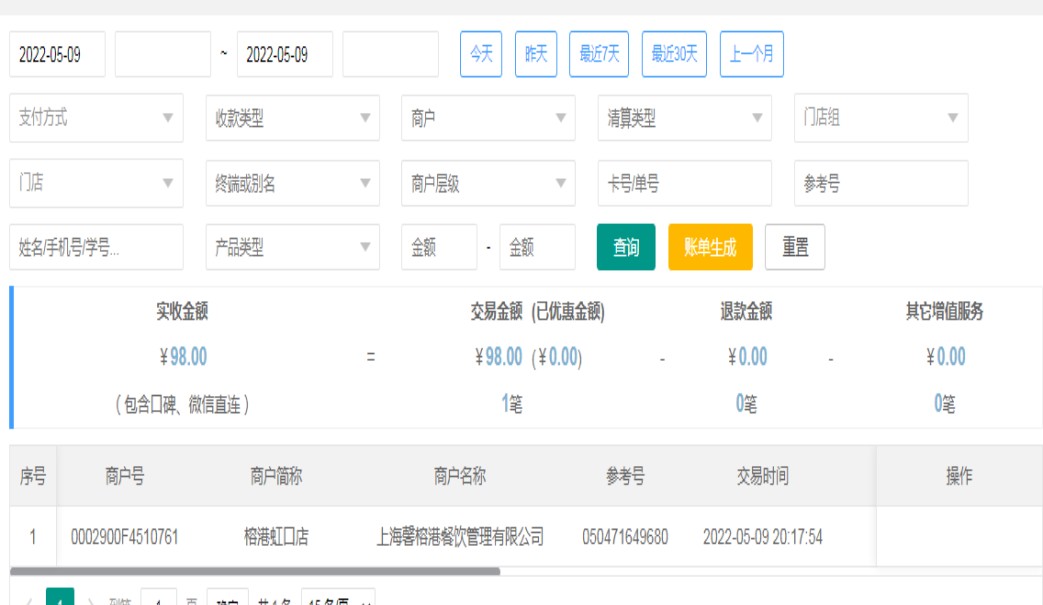Click the 姓名/手机号/学号 input field
Viewport: 1043px width, 605px height.
[96, 247]
